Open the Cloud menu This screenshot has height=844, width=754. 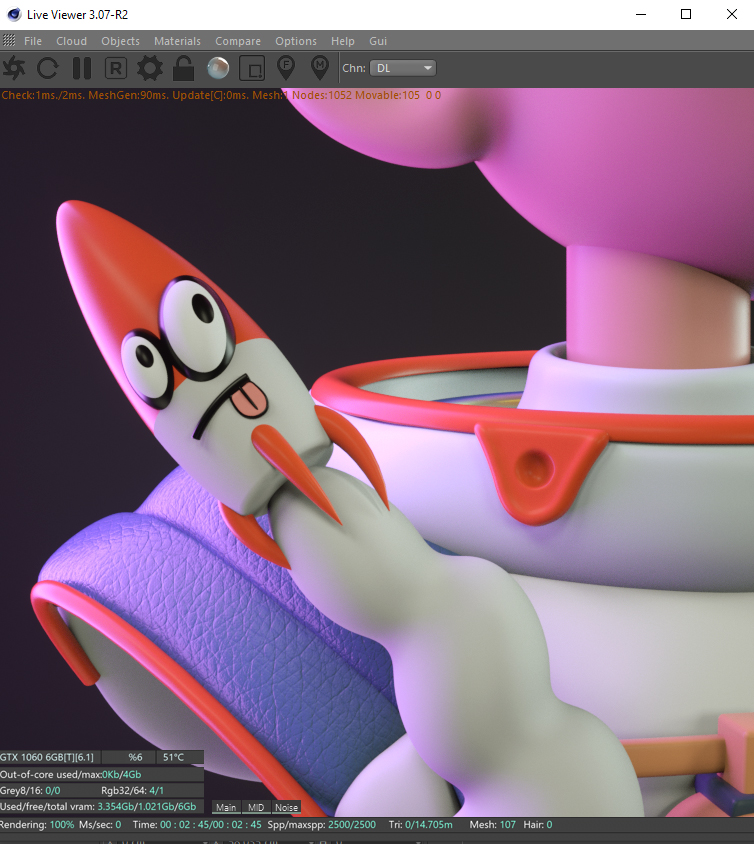click(x=72, y=41)
